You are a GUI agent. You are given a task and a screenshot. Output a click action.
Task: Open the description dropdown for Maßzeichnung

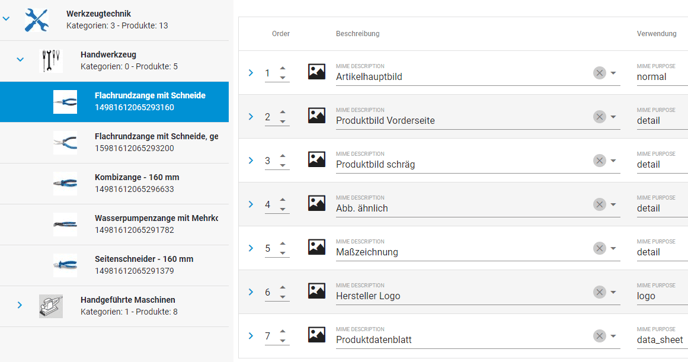(613, 248)
